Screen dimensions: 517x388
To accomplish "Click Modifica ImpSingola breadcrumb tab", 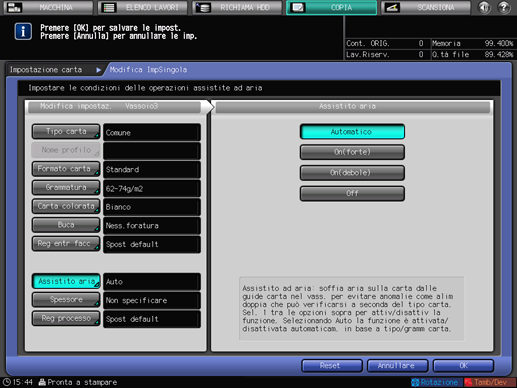I will pos(148,70).
